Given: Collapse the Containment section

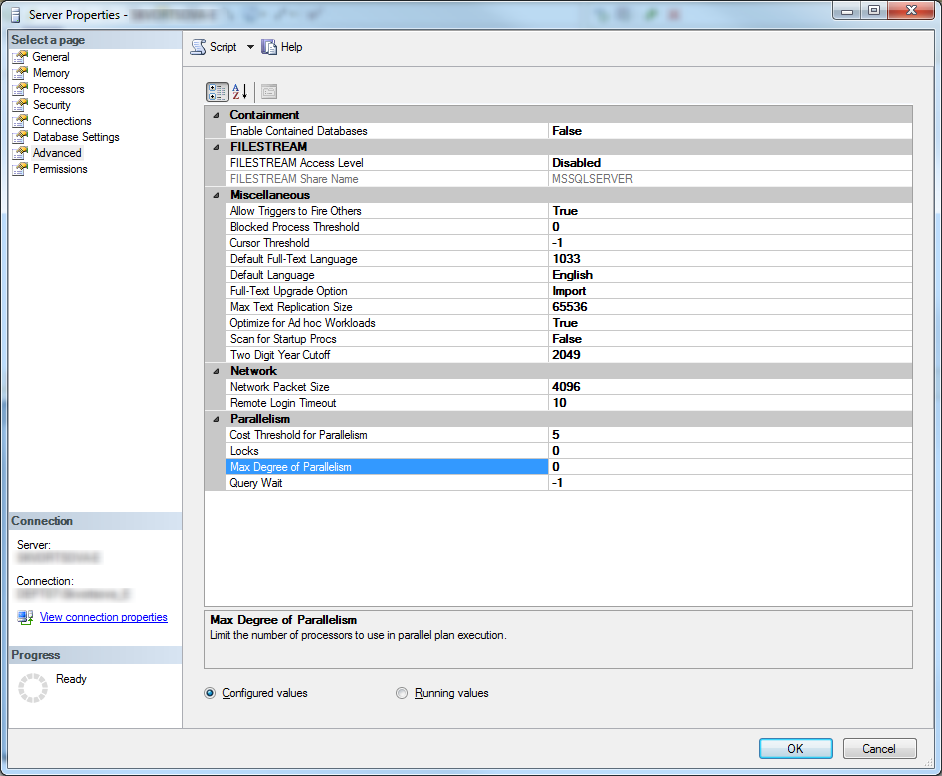Looking at the screenshot, I should [x=217, y=115].
